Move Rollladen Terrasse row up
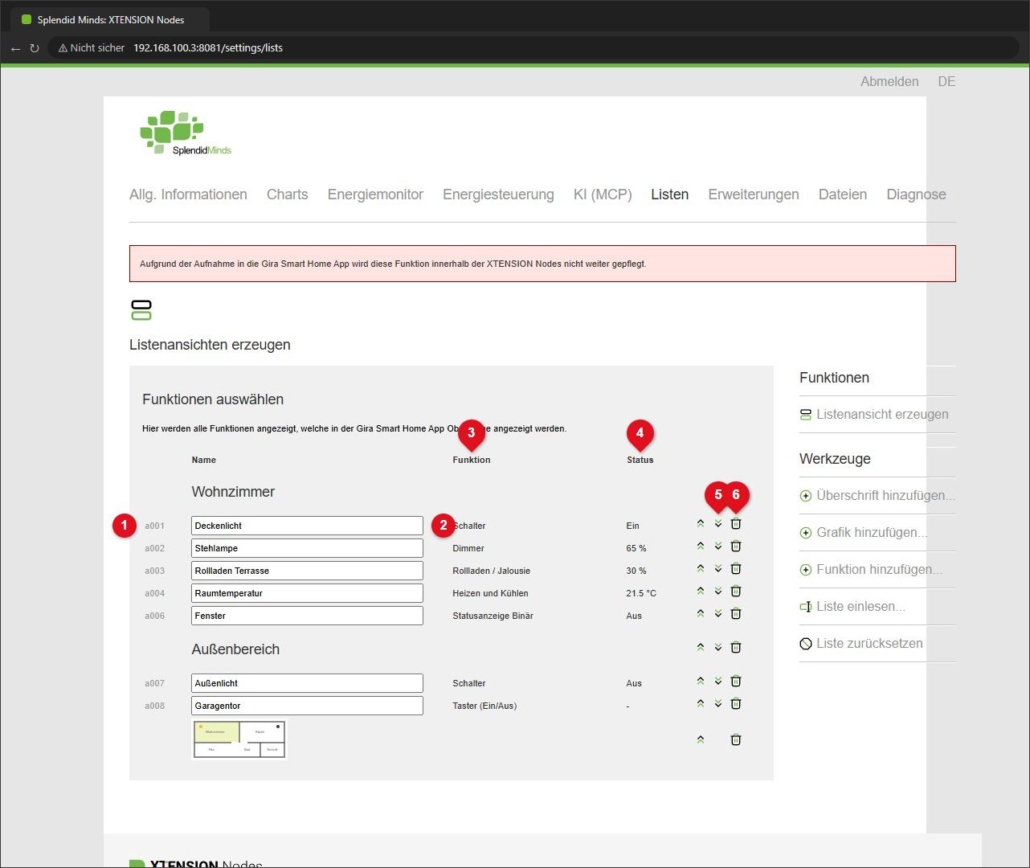 [700, 568]
